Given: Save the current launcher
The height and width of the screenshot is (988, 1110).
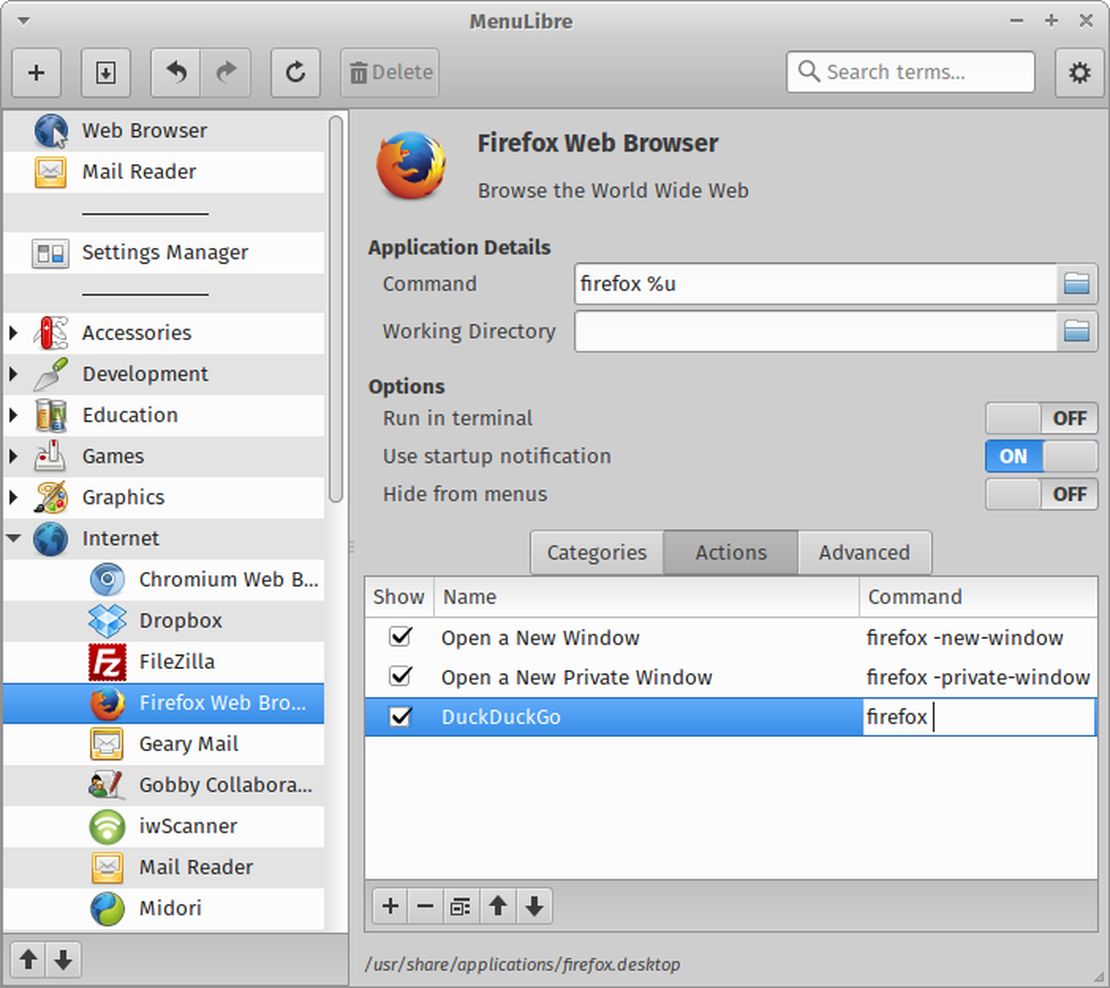Looking at the screenshot, I should tap(106, 72).
